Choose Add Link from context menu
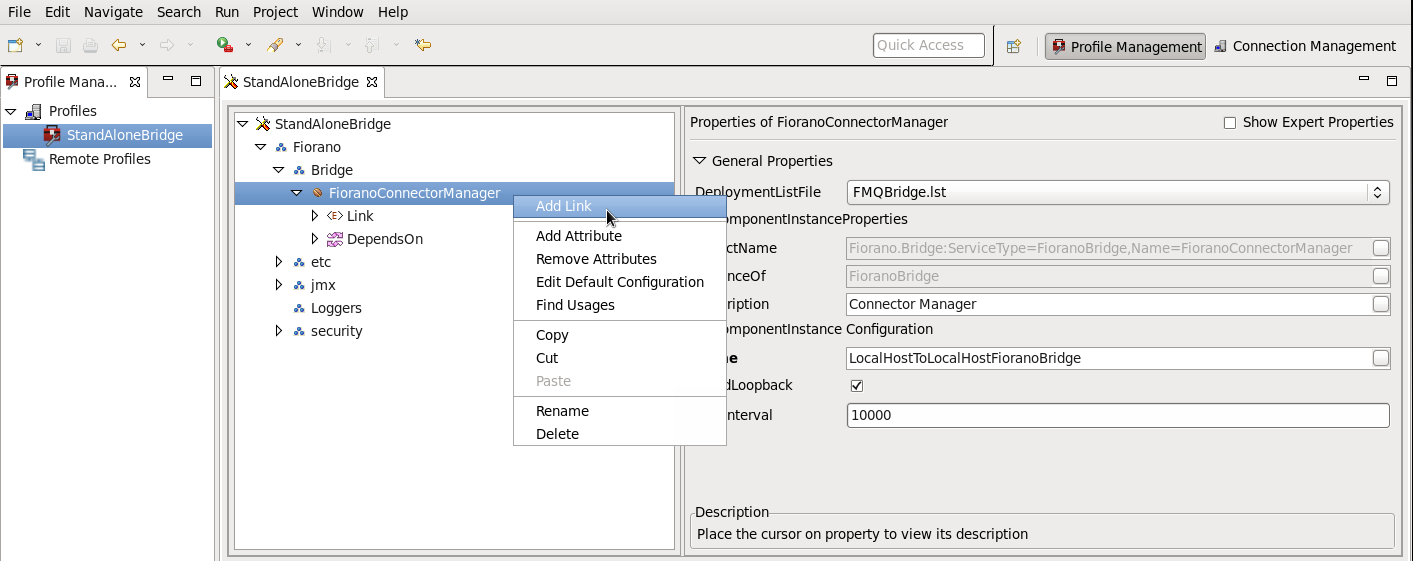The image size is (1413, 561). pos(620,206)
